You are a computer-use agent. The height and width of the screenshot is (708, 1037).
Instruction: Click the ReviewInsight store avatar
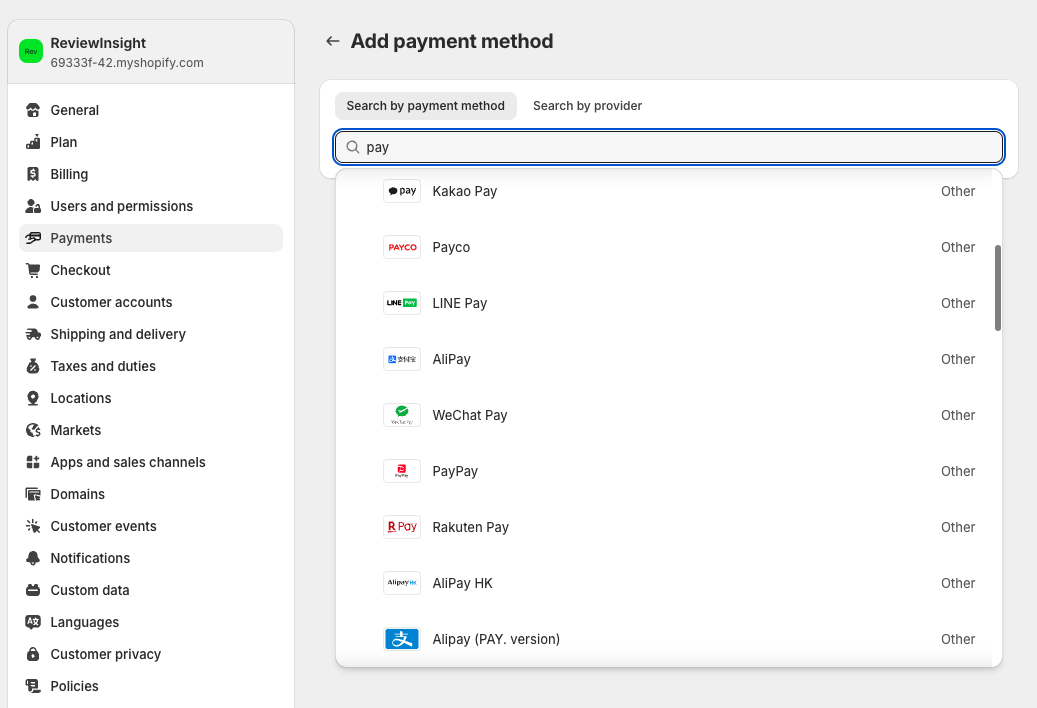pyautogui.click(x=30, y=50)
